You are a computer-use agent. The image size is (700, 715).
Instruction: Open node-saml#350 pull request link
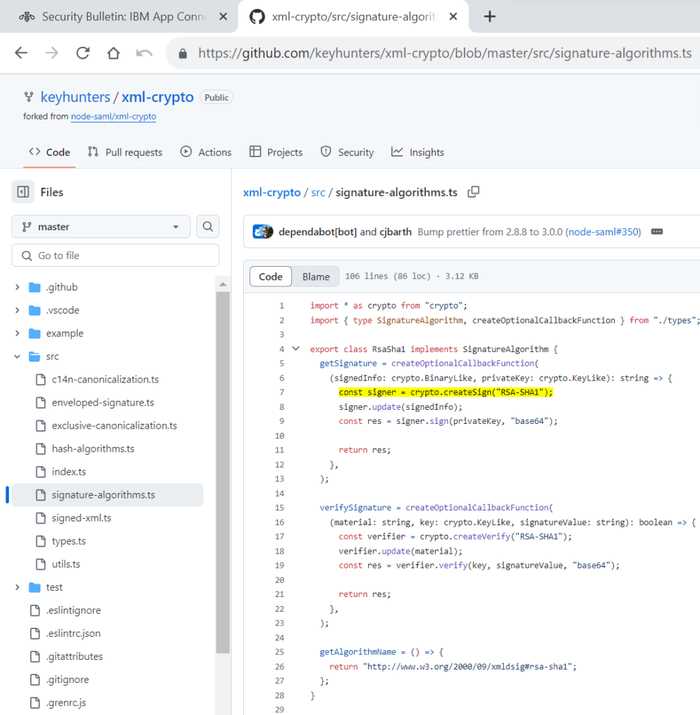603,232
